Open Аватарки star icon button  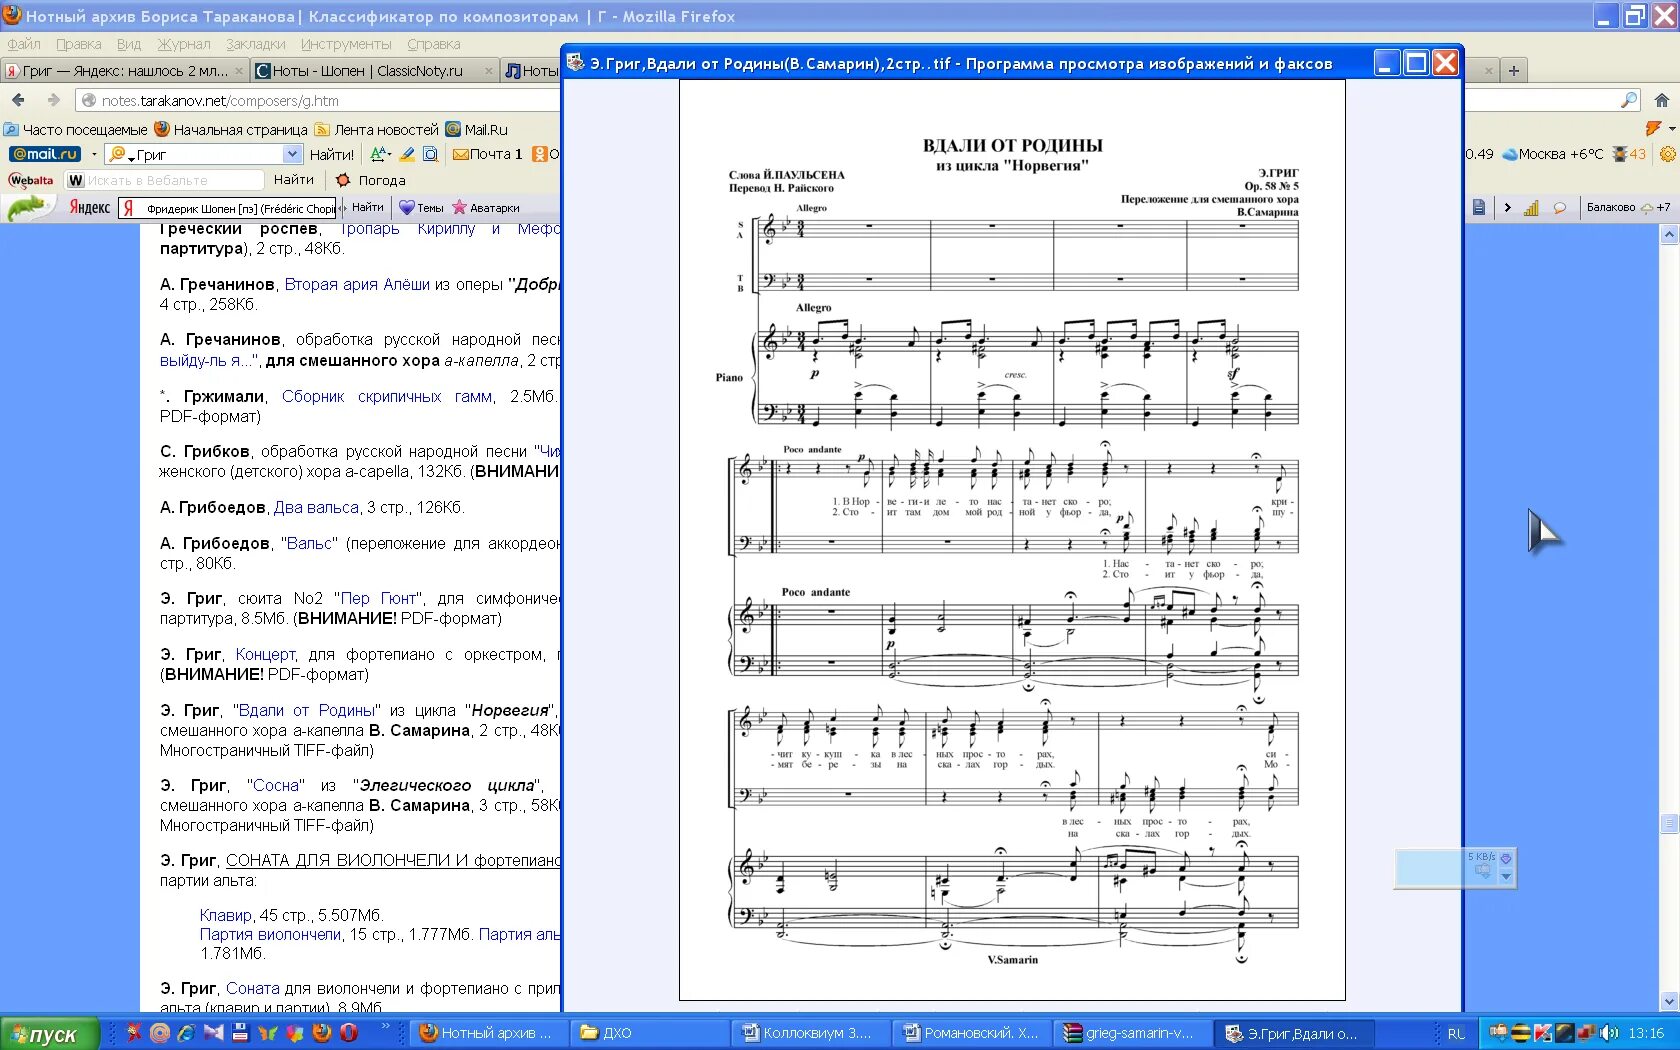[x=486, y=207]
